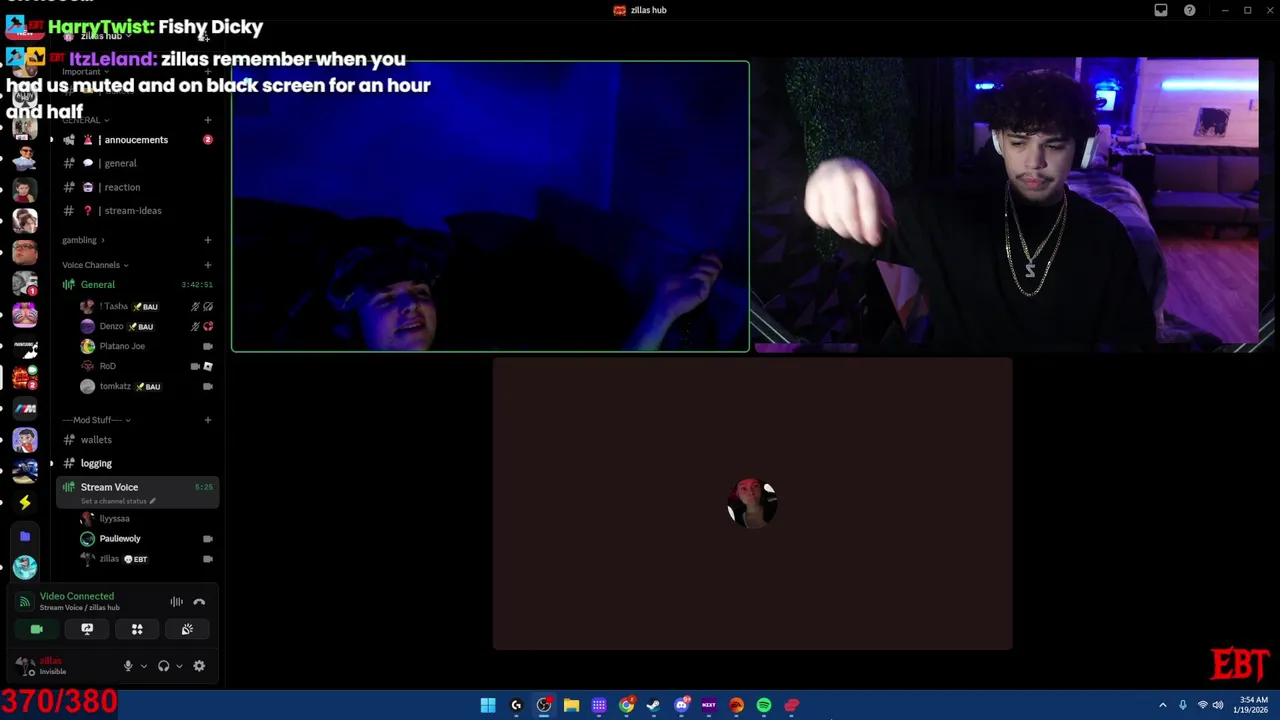
Task: Open Google Chrome from taskbar
Action: click(626, 705)
